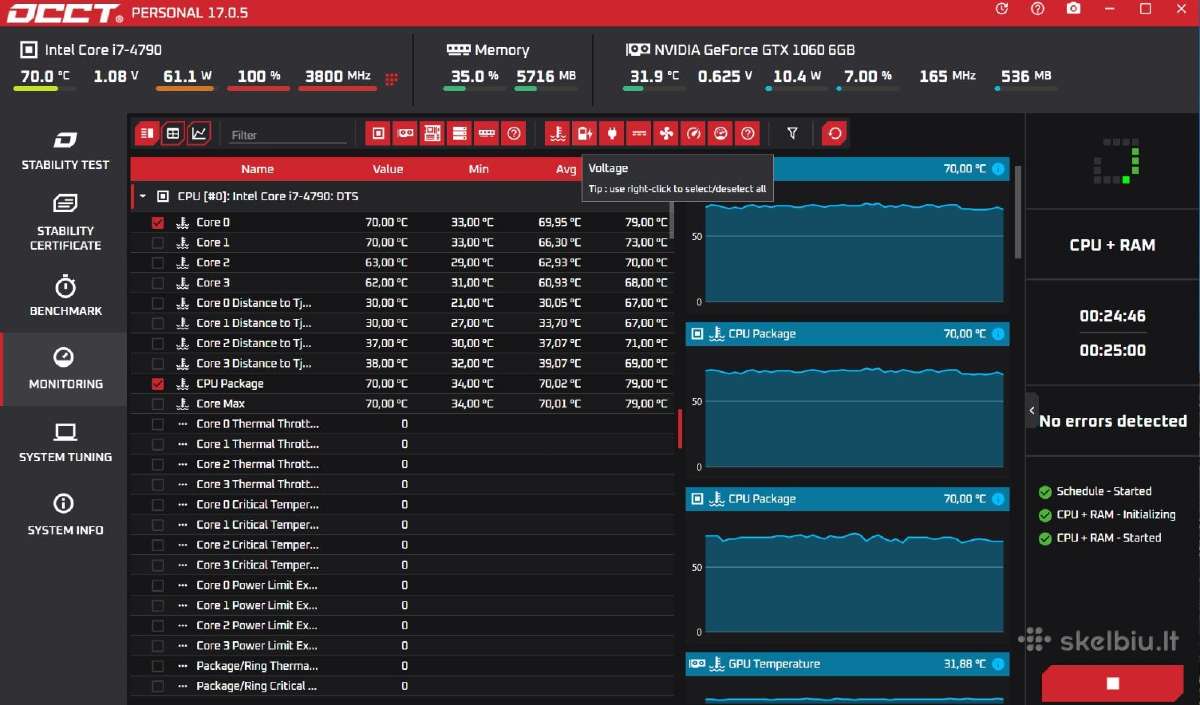Click the graph panel vertical scrollbar
Screen dimensions: 1200x705
pos(1018,212)
